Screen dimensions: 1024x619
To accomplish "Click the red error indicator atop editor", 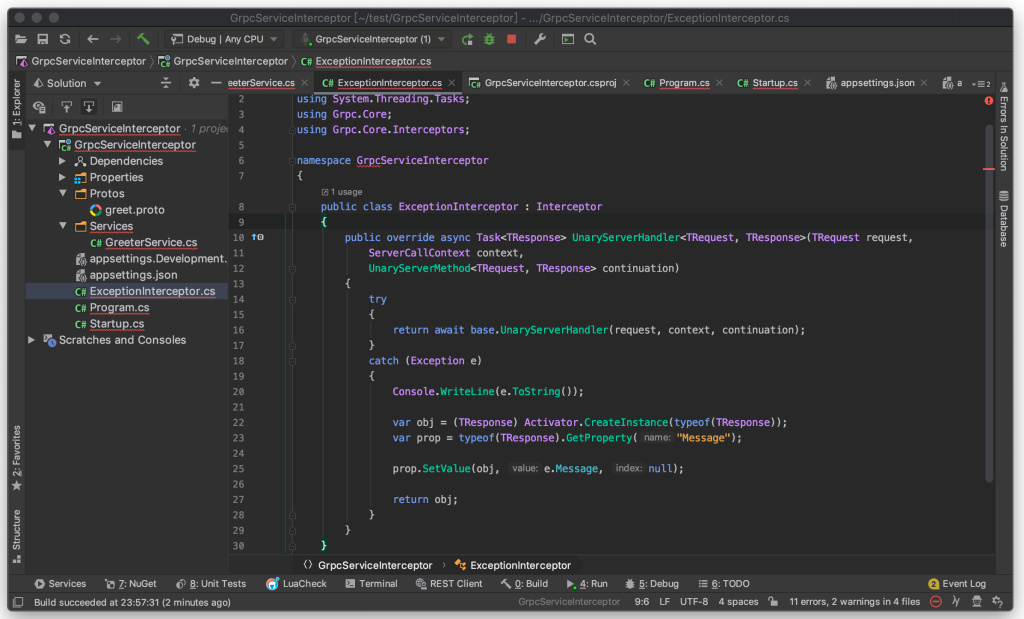I will (x=989, y=101).
